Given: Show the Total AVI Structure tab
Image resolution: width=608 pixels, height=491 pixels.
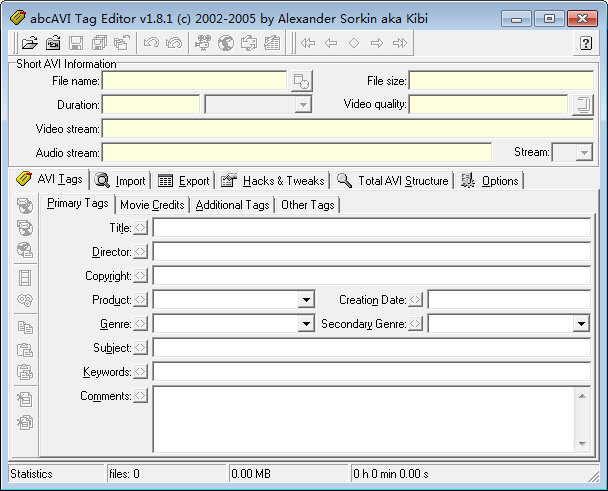Looking at the screenshot, I should [x=392, y=181].
